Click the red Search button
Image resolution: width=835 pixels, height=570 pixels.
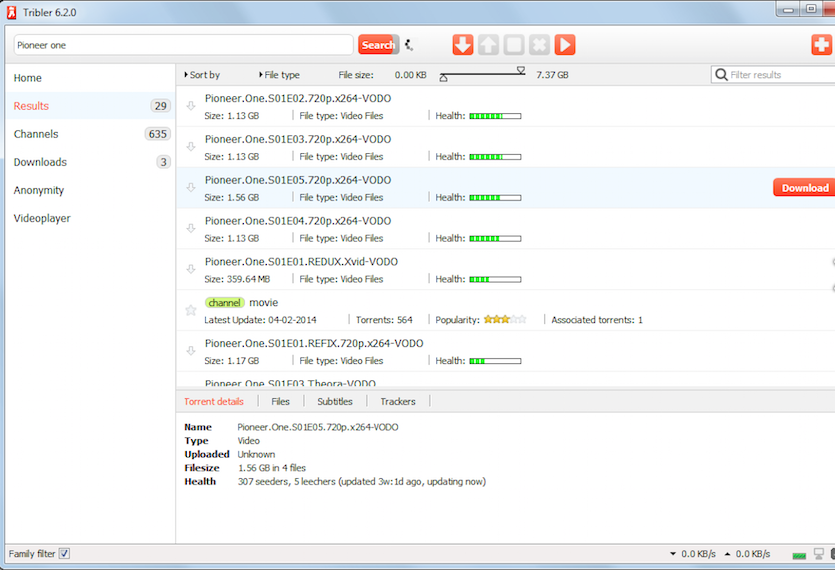(x=378, y=45)
